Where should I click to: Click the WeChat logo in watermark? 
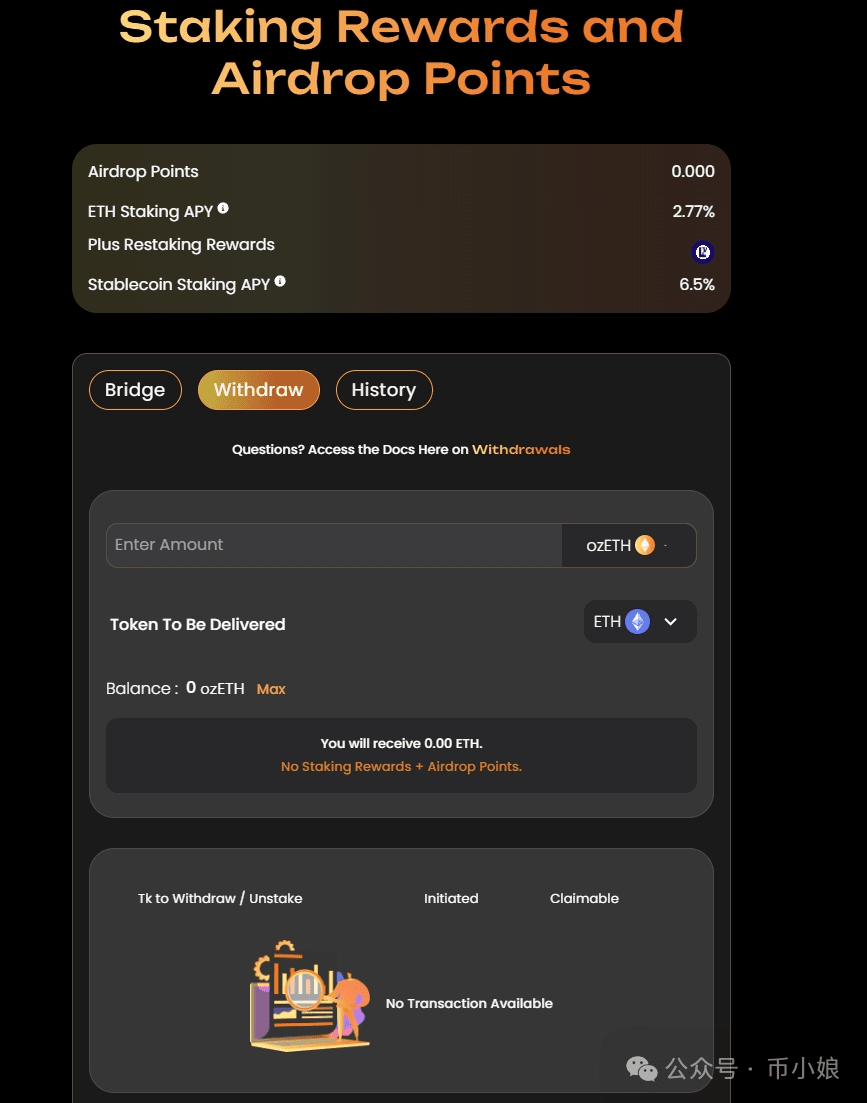click(641, 1069)
